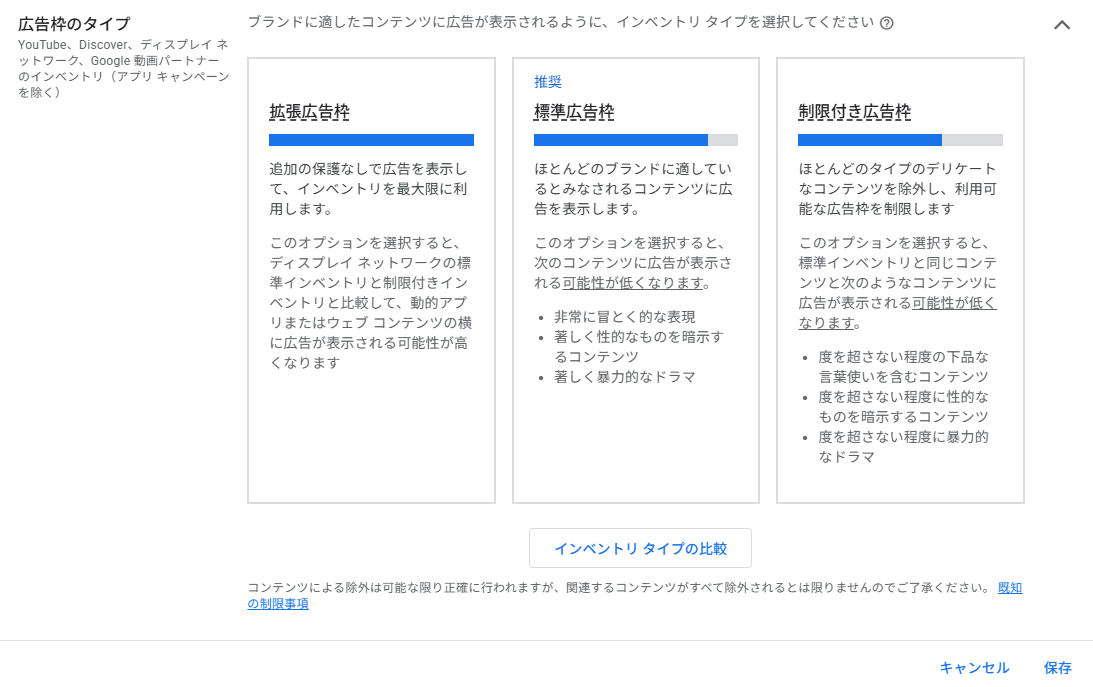Image resolution: width=1093 pixels, height=687 pixels.
Task: Open the 既知の制限事項 link
Action: click(1009, 588)
